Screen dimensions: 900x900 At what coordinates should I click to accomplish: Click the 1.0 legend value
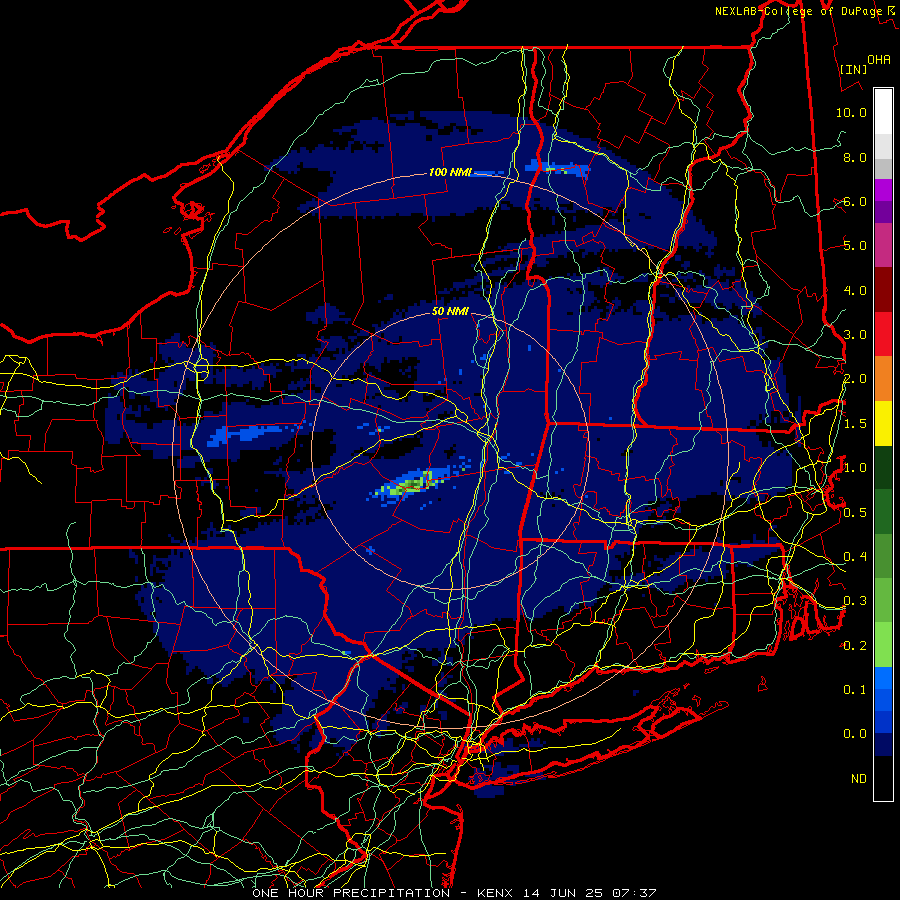pyautogui.click(x=855, y=468)
